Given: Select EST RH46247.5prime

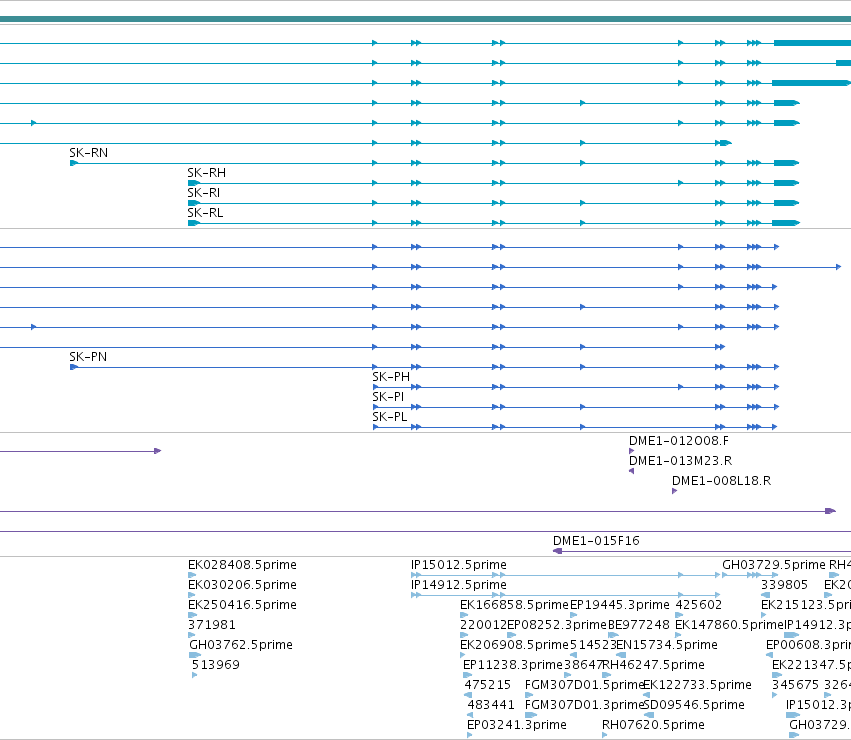Looking at the screenshot, I should click(x=654, y=665).
